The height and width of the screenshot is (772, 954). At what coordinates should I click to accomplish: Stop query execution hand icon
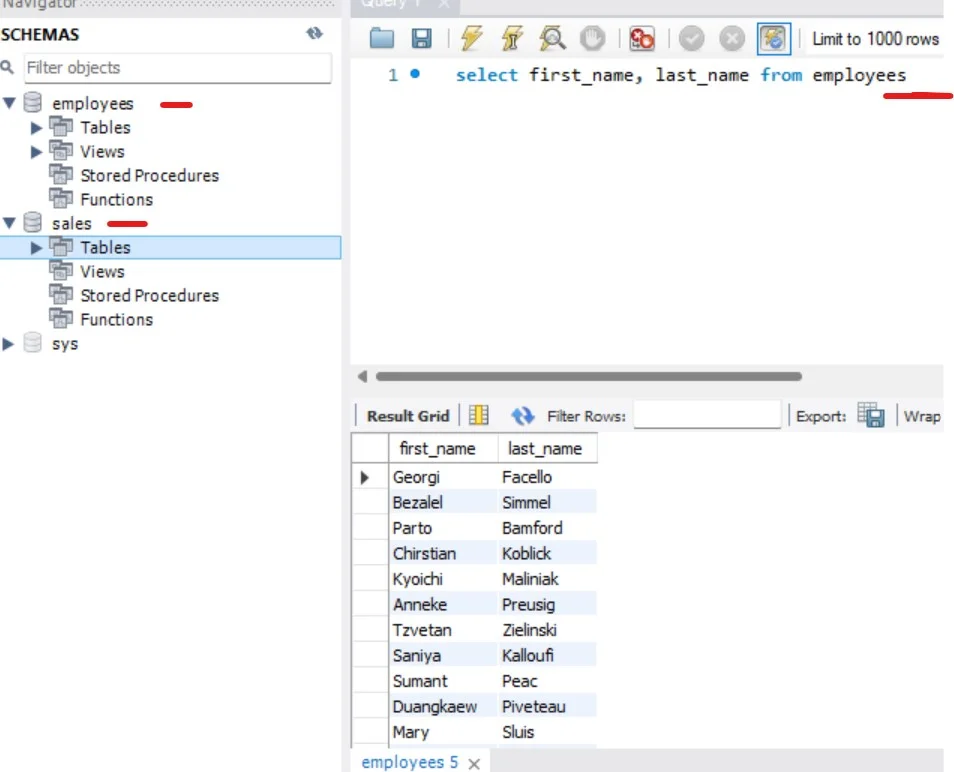pos(593,39)
